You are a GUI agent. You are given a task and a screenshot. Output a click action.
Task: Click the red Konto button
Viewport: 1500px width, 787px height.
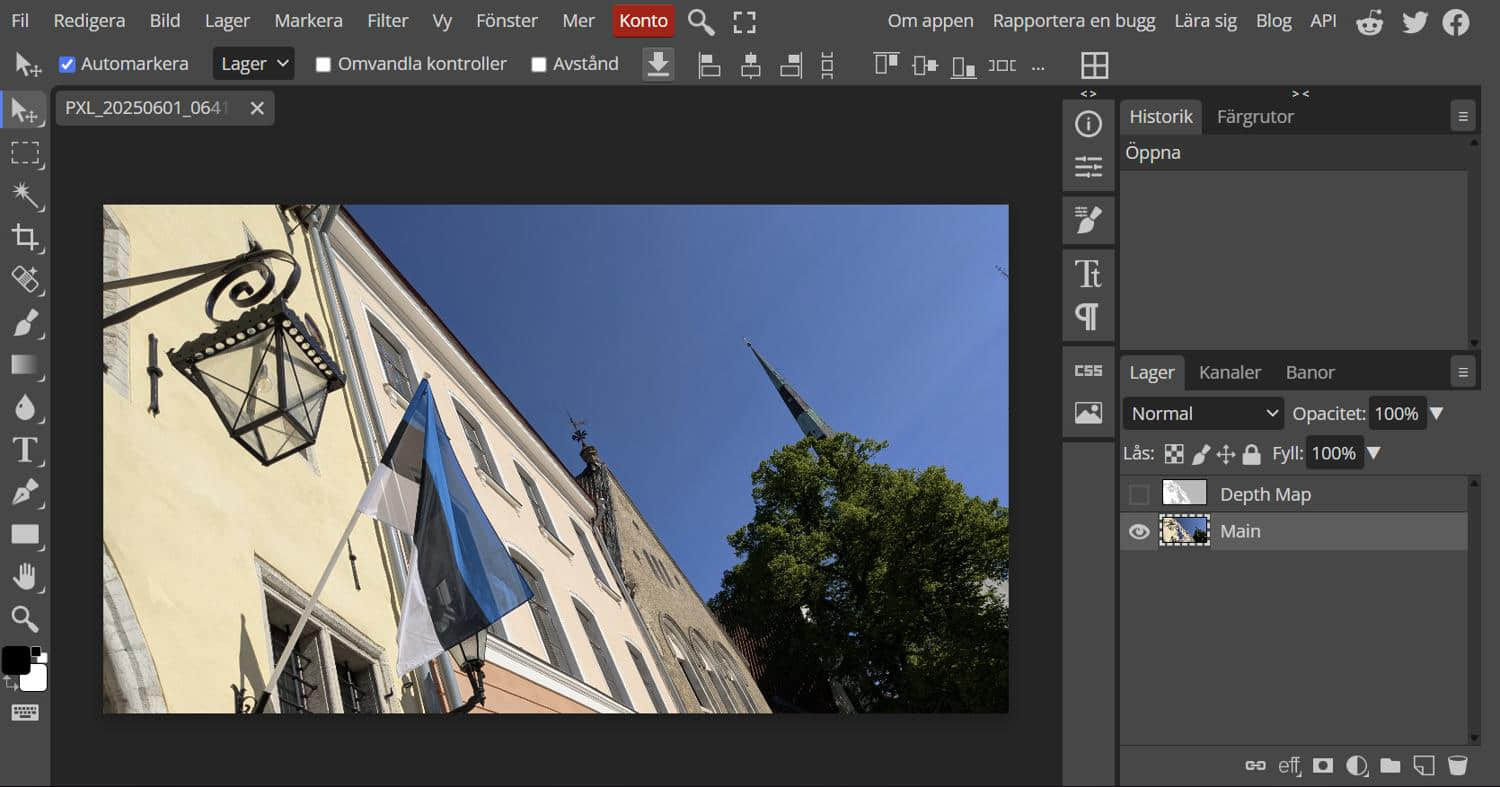tap(643, 21)
